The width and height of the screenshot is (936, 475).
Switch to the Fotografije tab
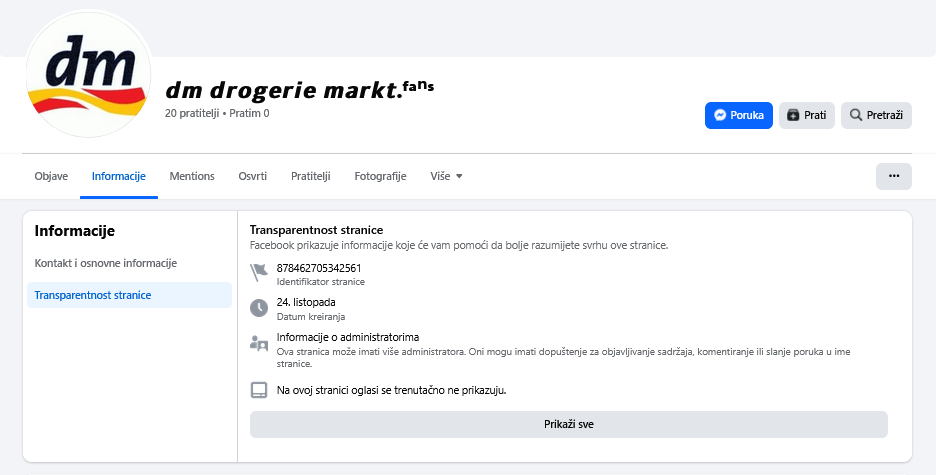click(380, 176)
